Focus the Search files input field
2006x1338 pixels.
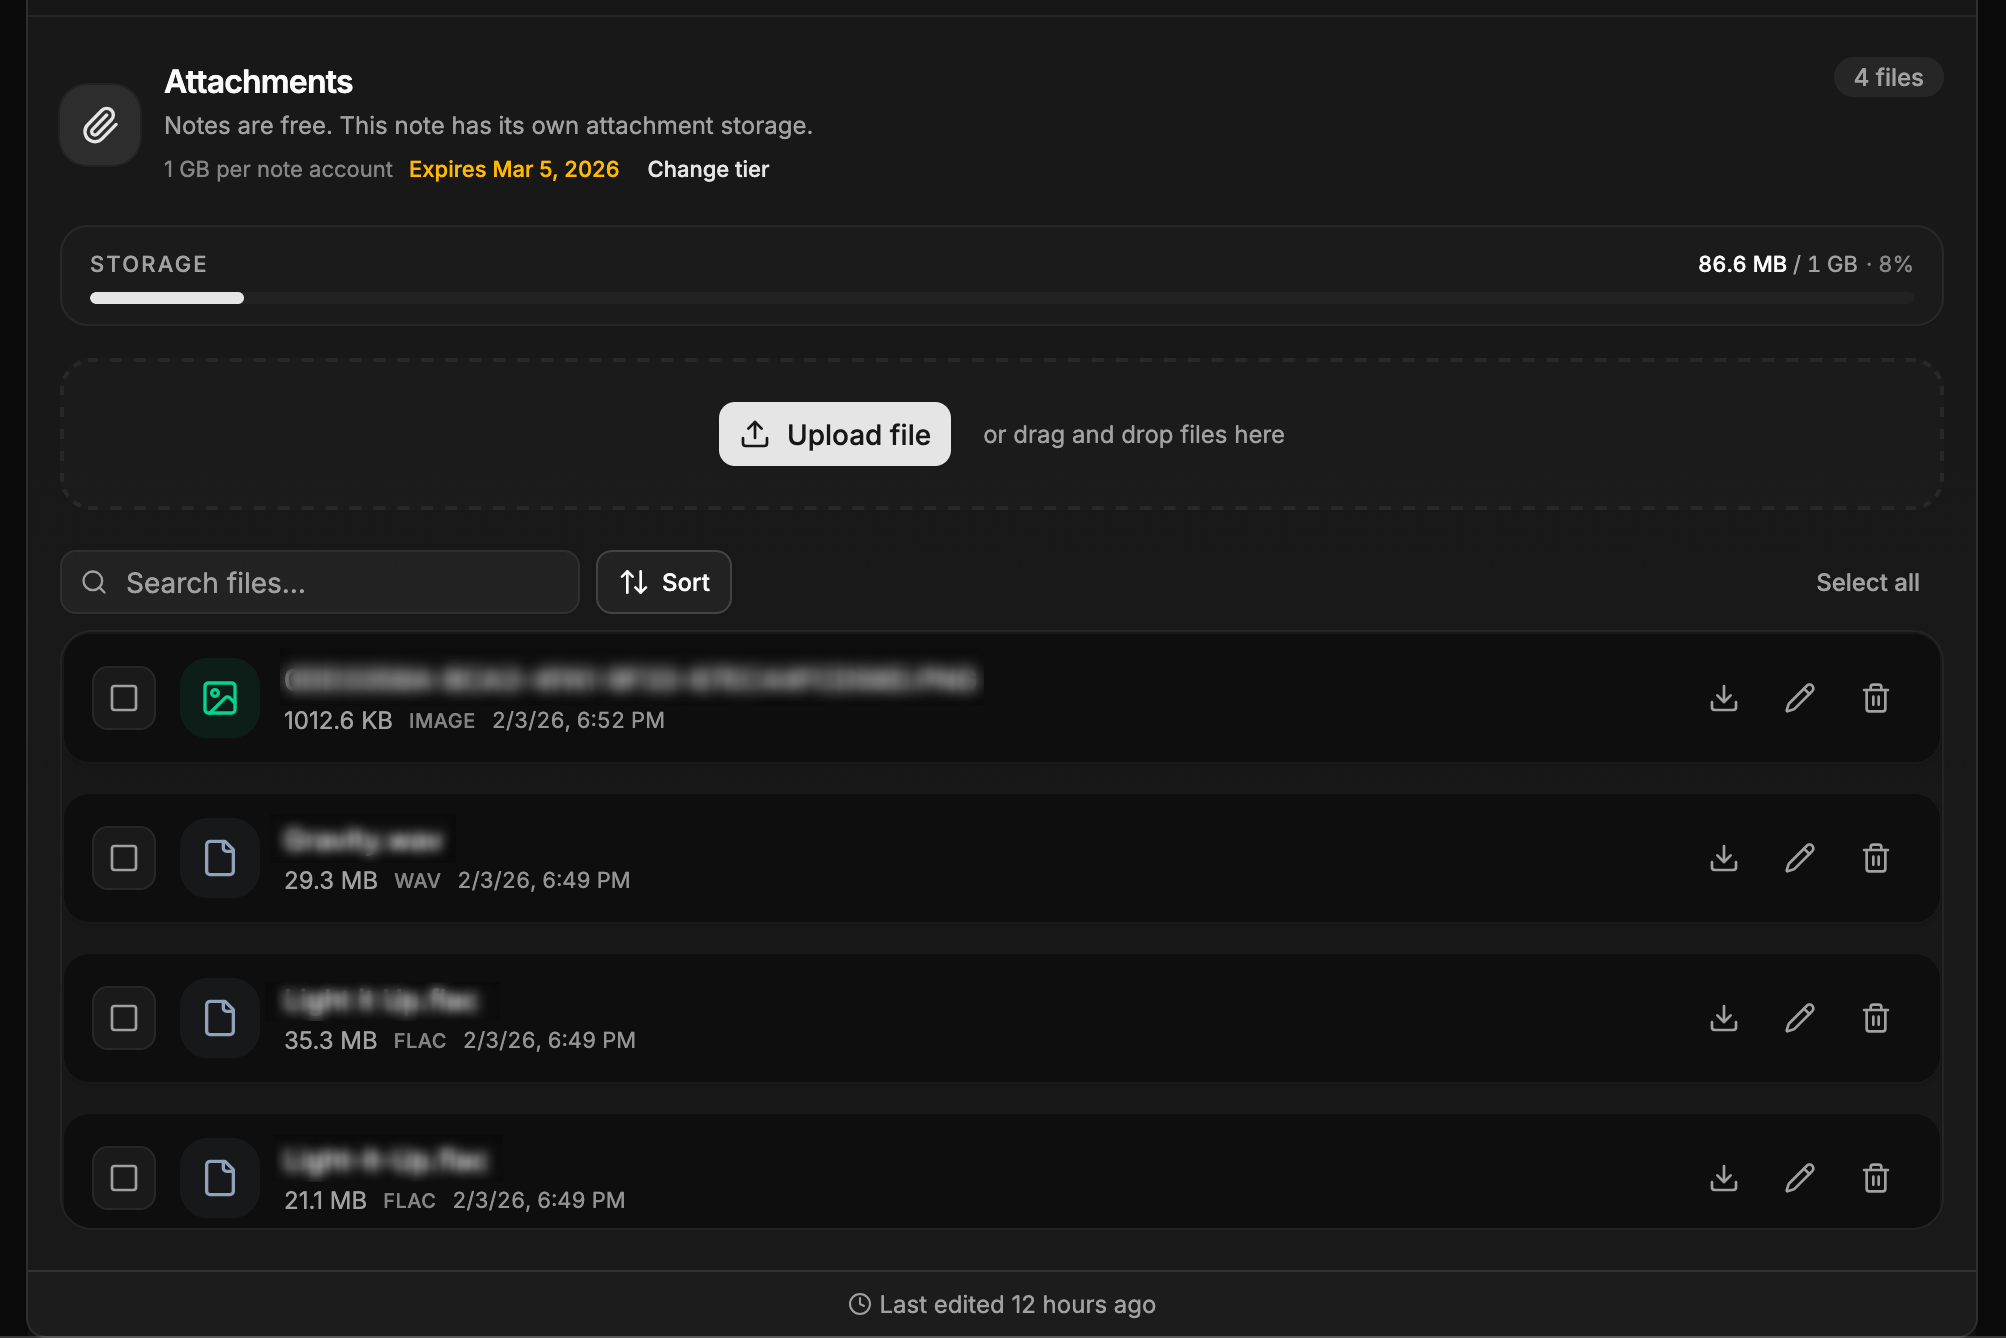[340, 582]
